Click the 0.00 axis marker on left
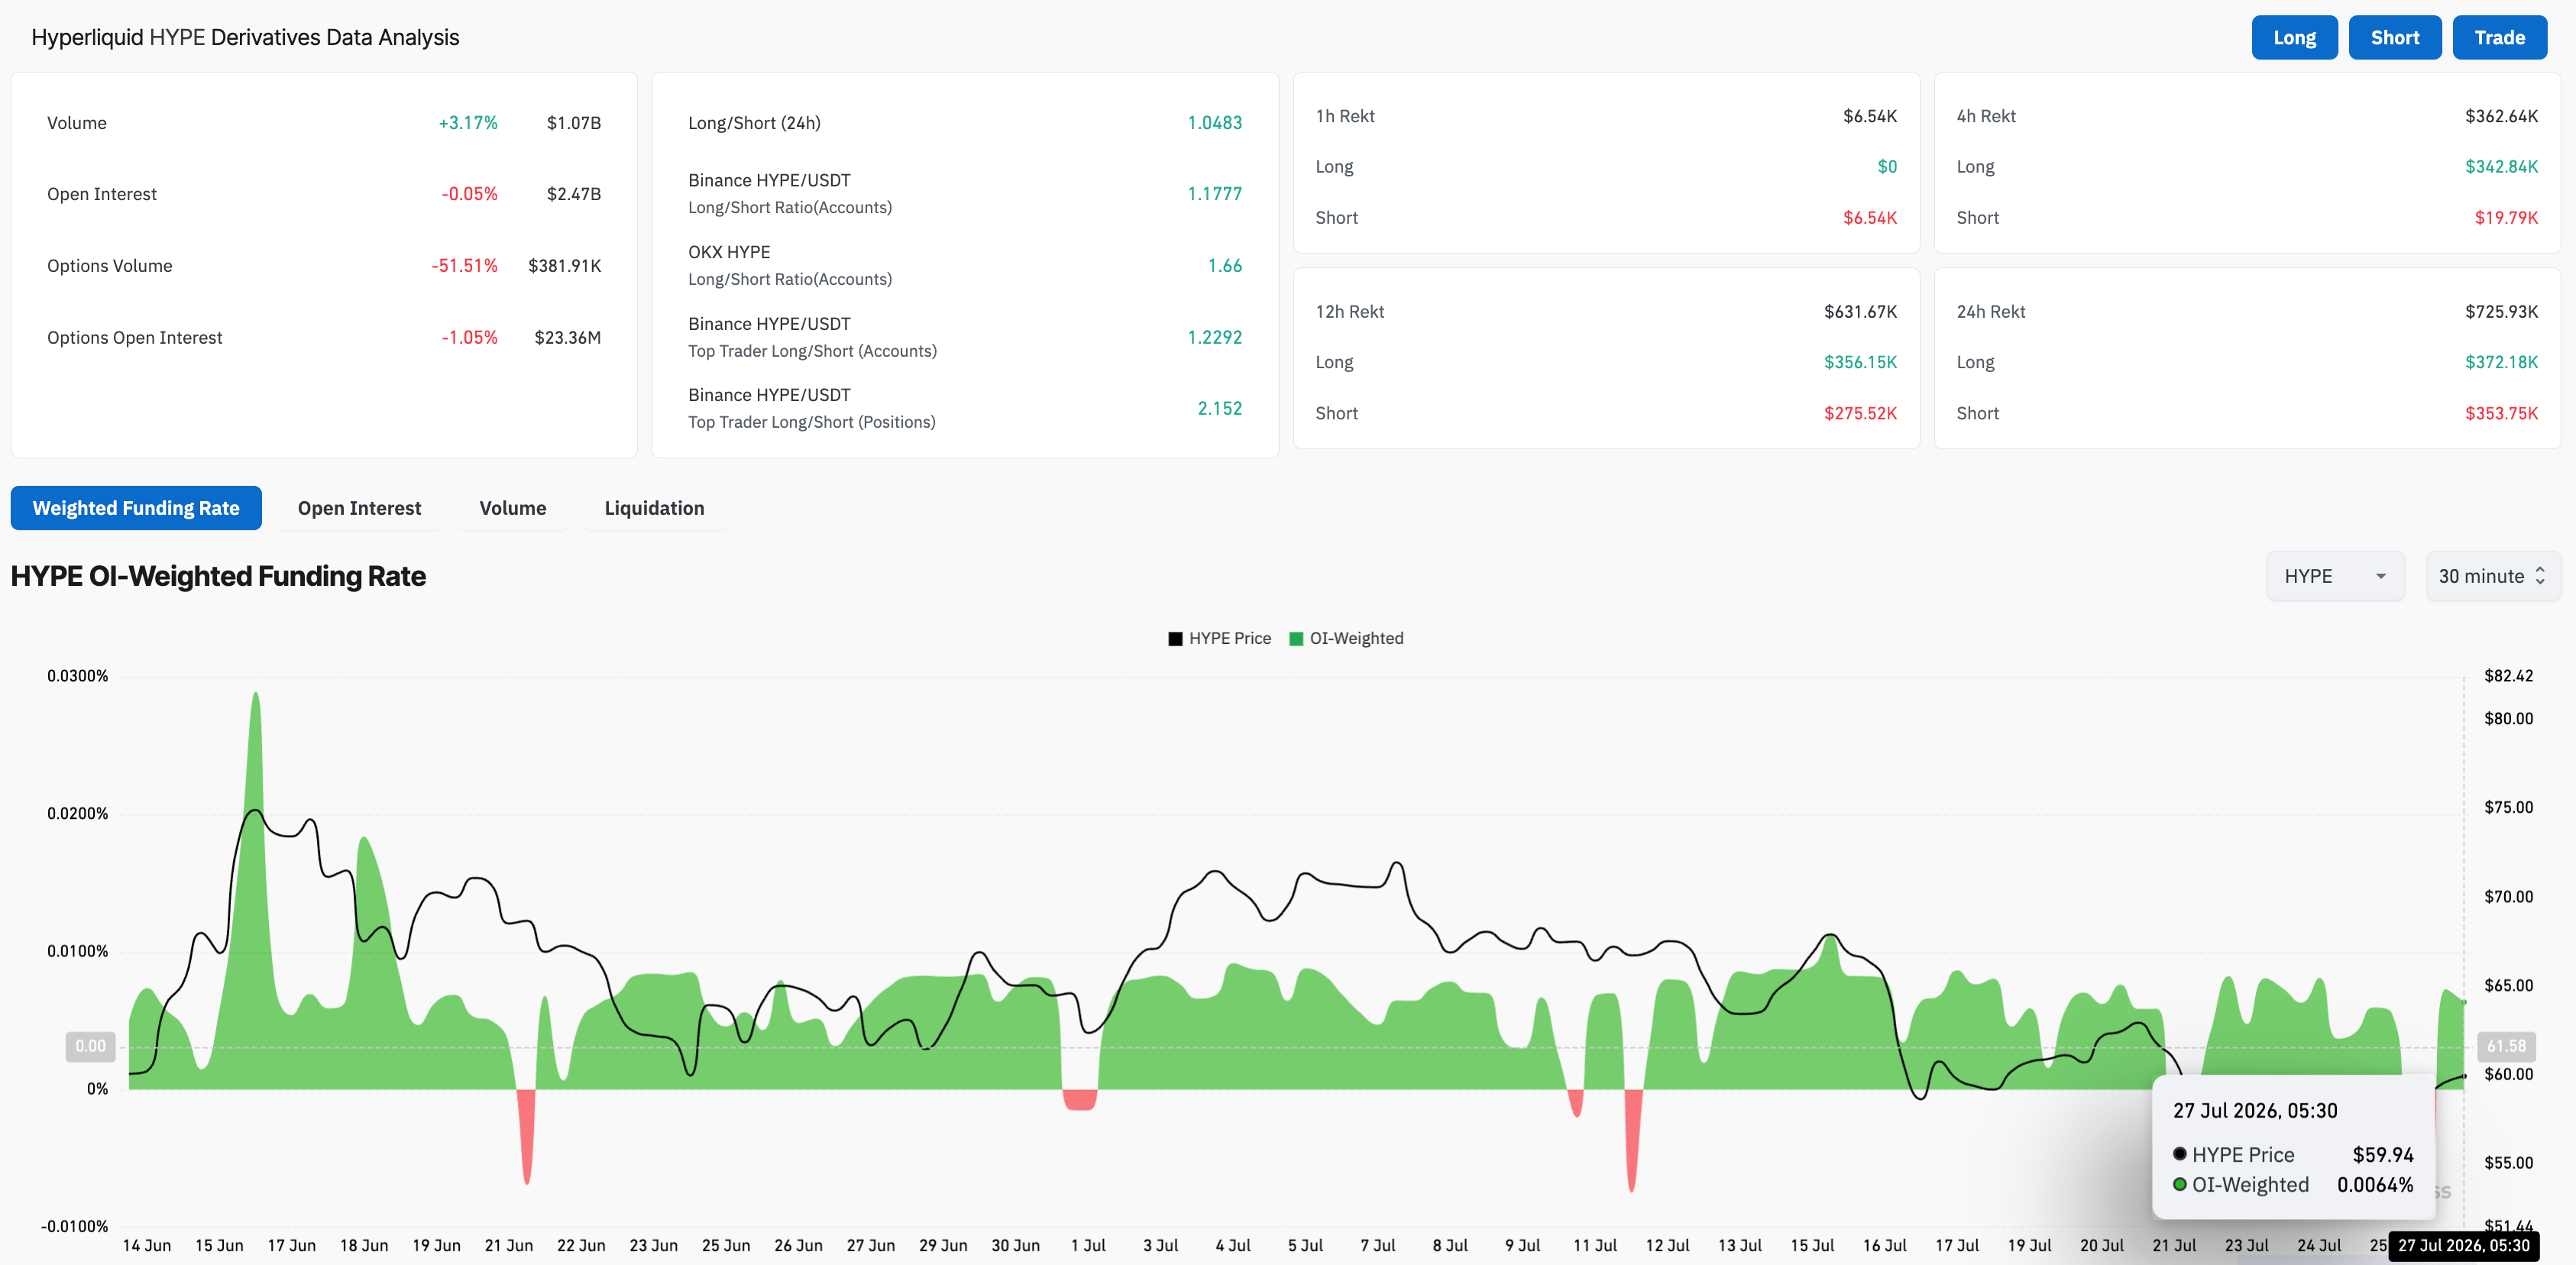 click(90, 1046)
